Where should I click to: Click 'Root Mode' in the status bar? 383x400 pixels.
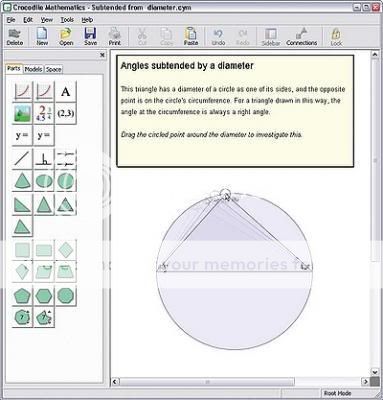click(337, 393)
